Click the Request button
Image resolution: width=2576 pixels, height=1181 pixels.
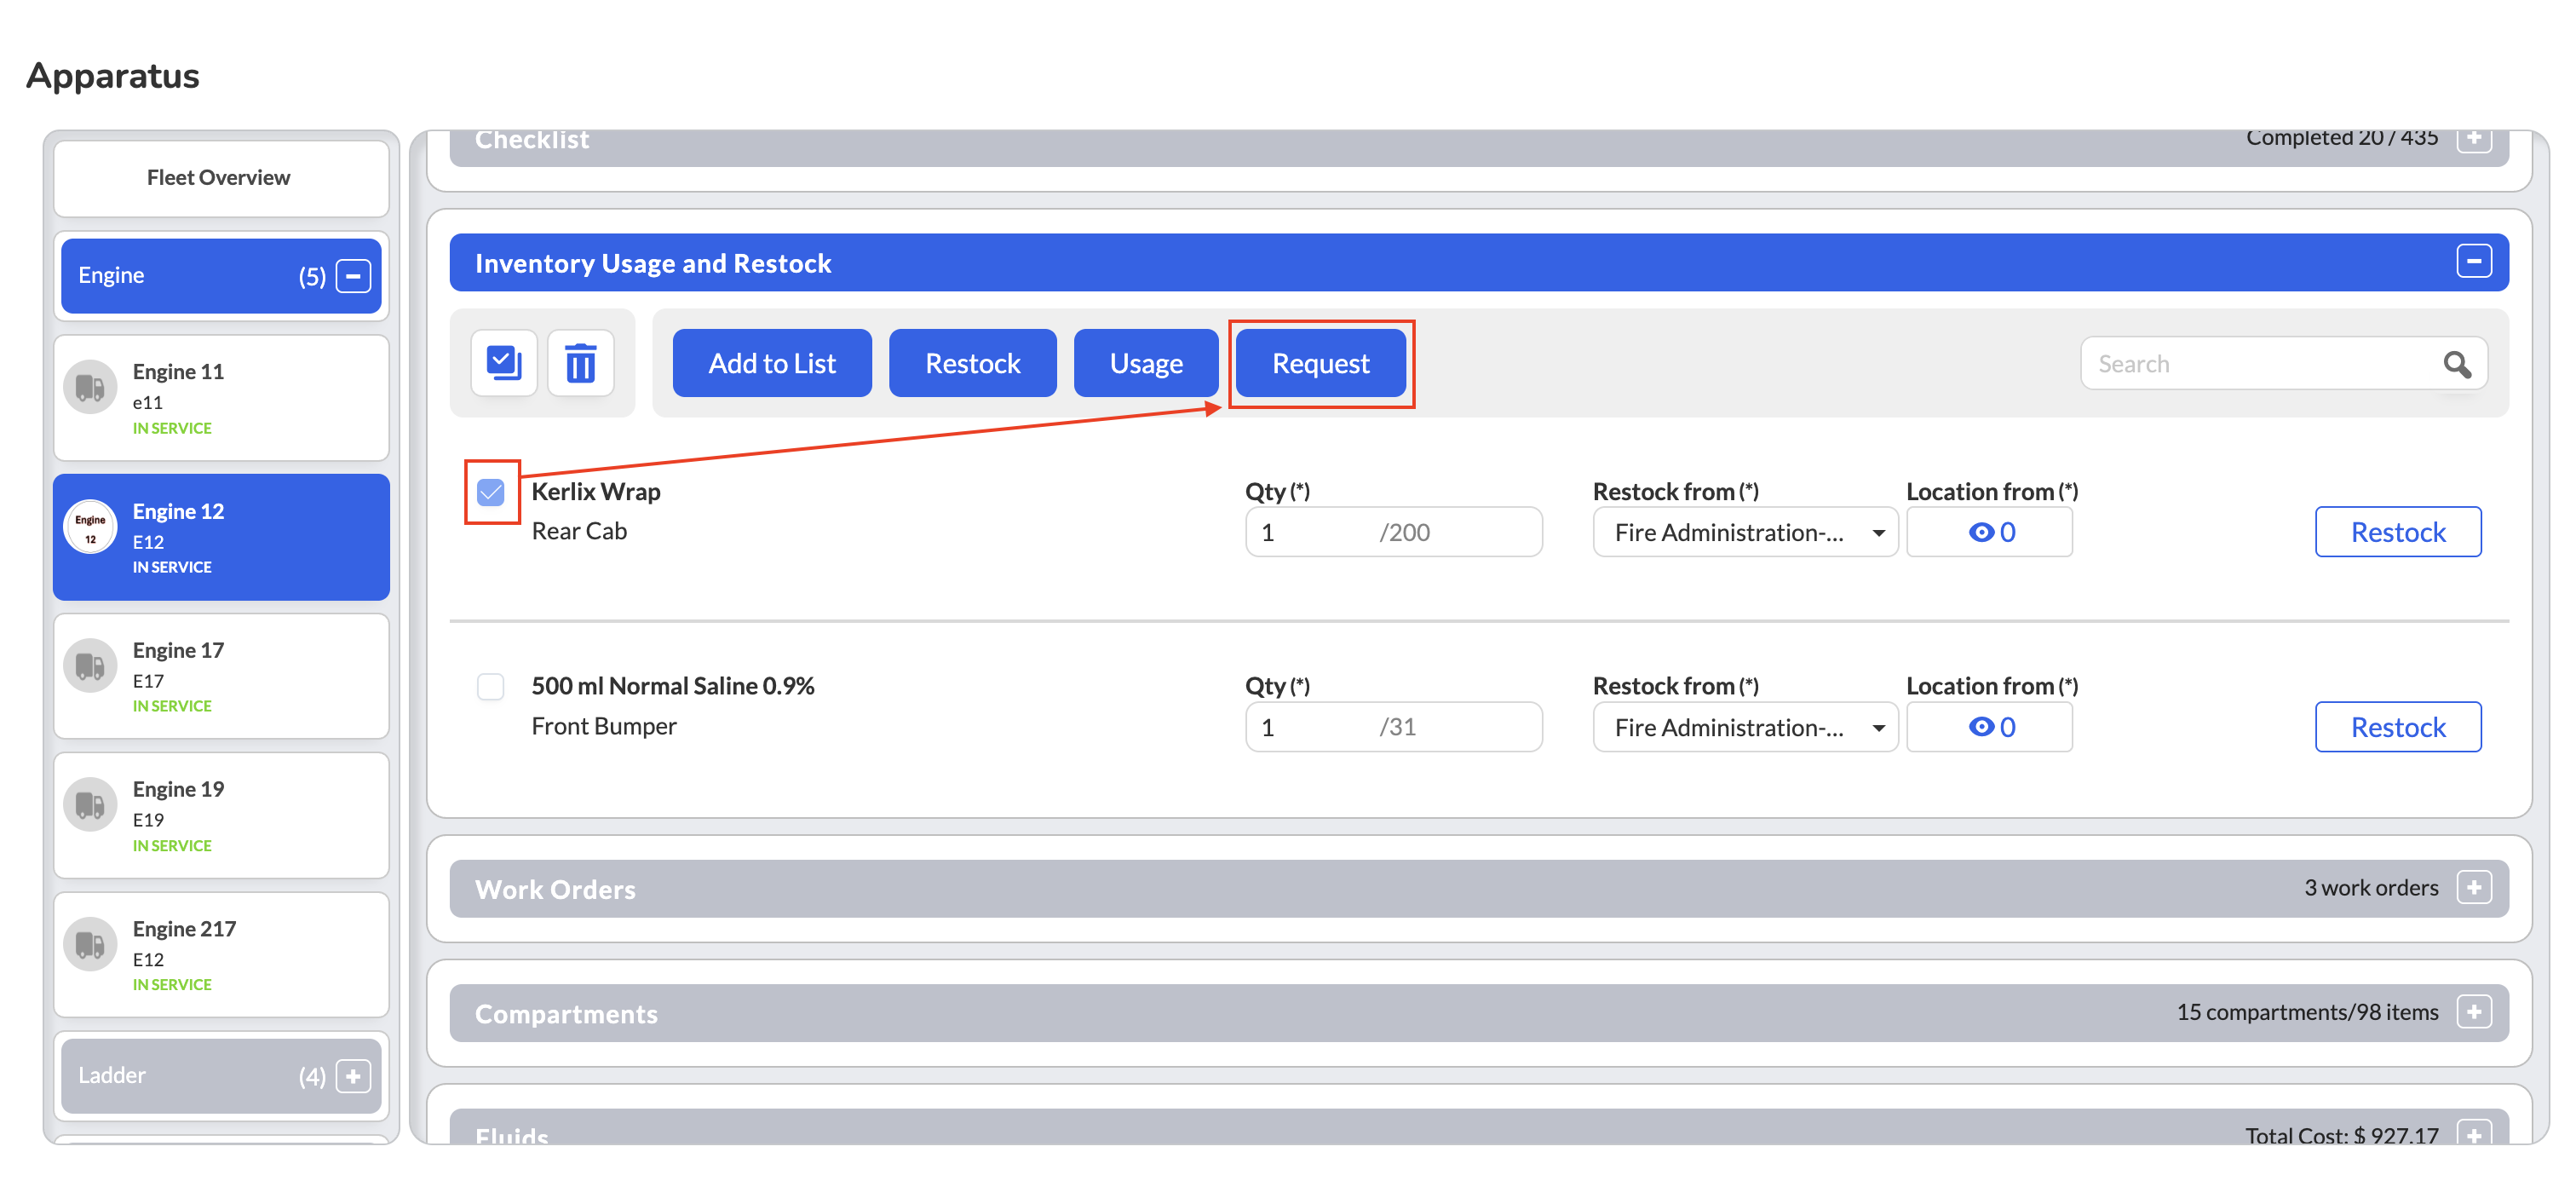(x=1321, y=363)
